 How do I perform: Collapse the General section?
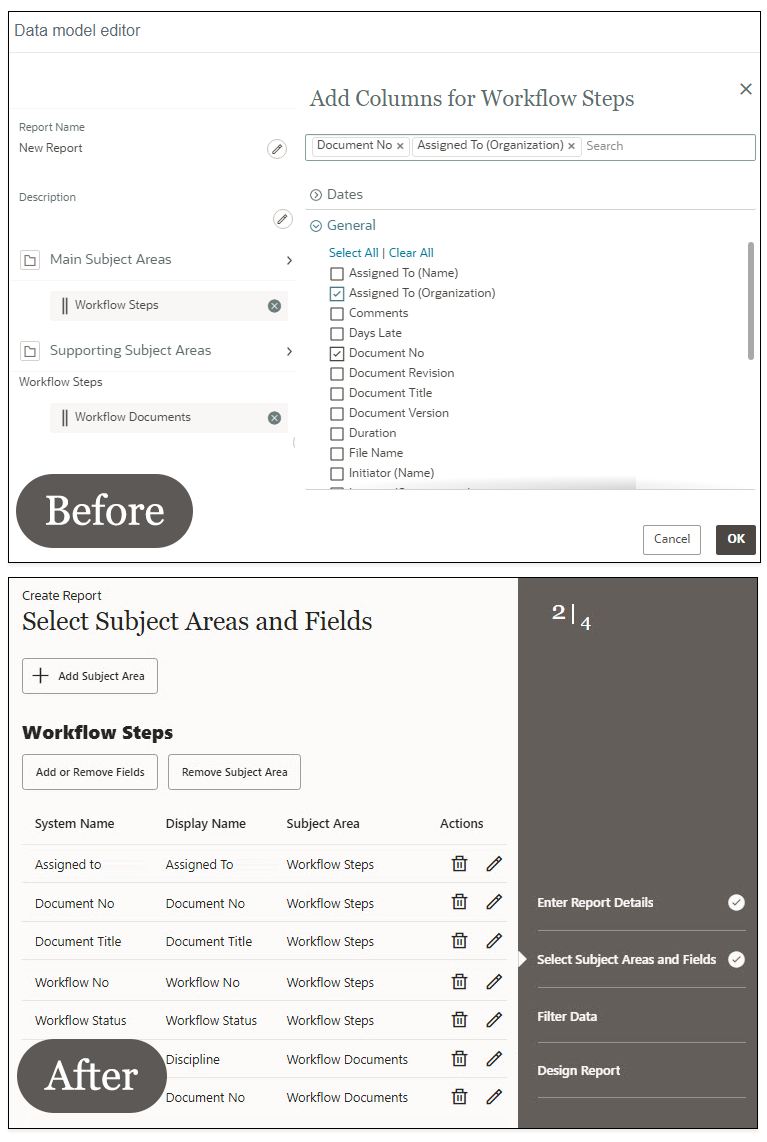pyautogui.click(x=316, y=226)
